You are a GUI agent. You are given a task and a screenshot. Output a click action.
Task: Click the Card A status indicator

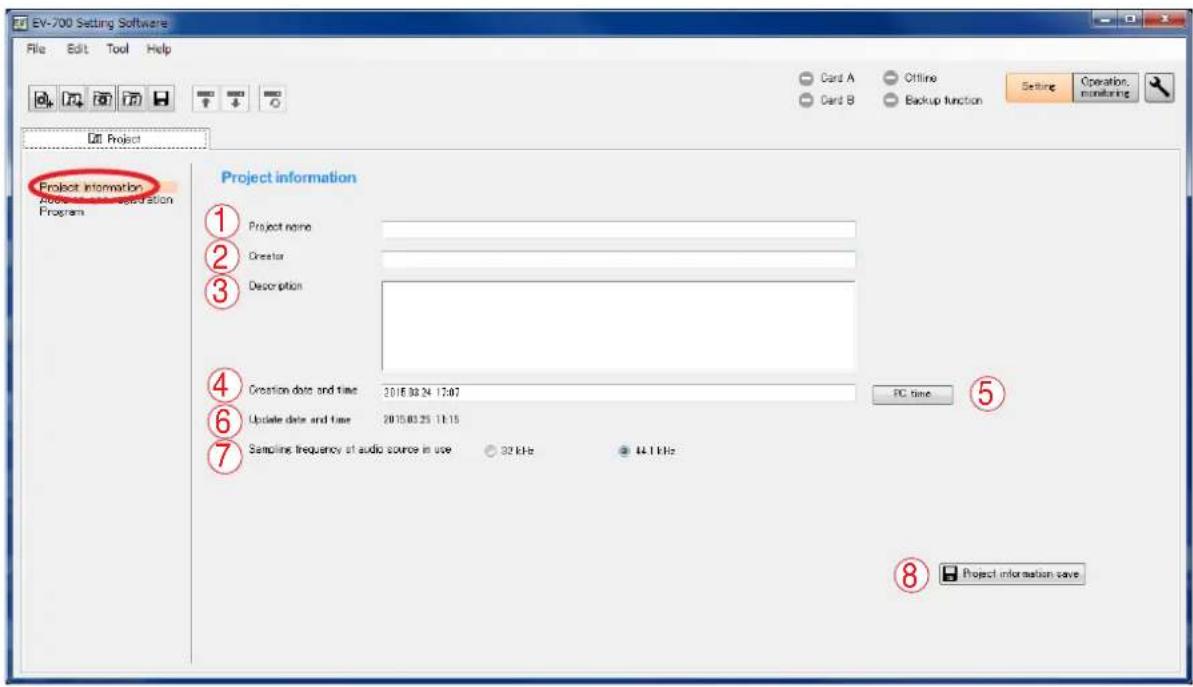827,78
